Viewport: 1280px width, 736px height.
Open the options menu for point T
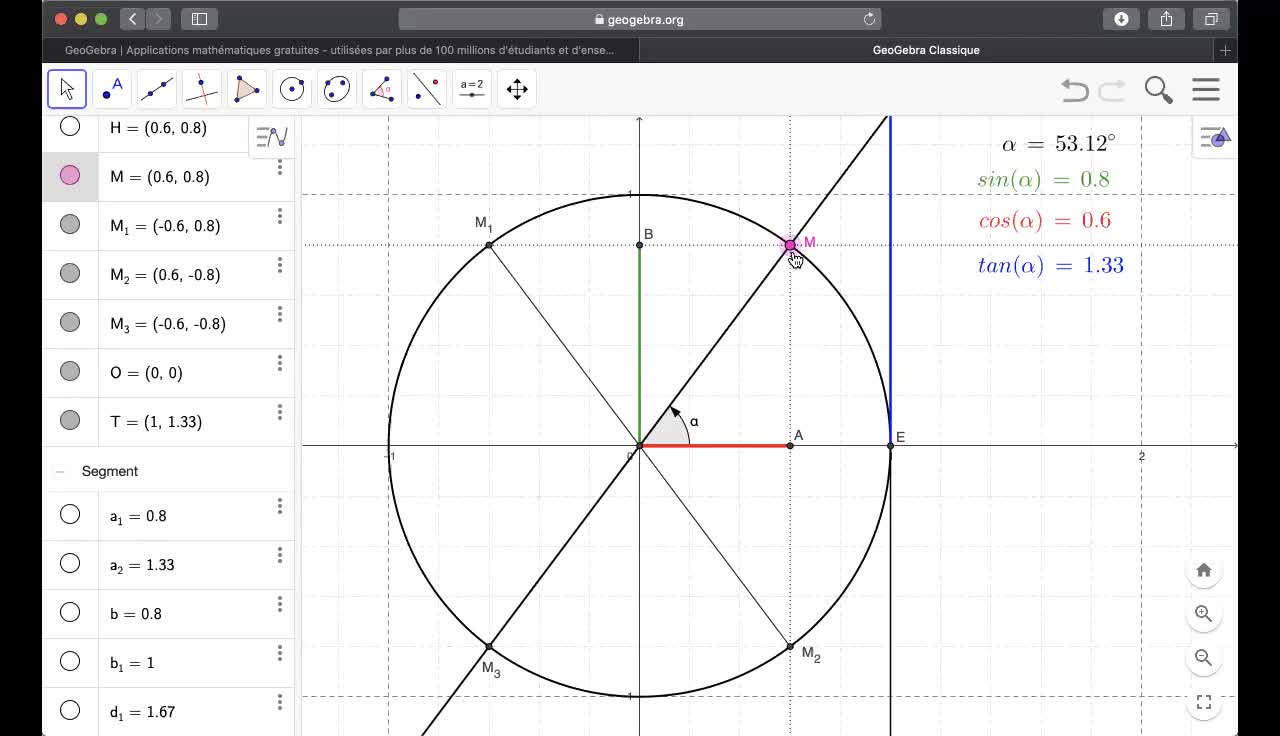280,412
